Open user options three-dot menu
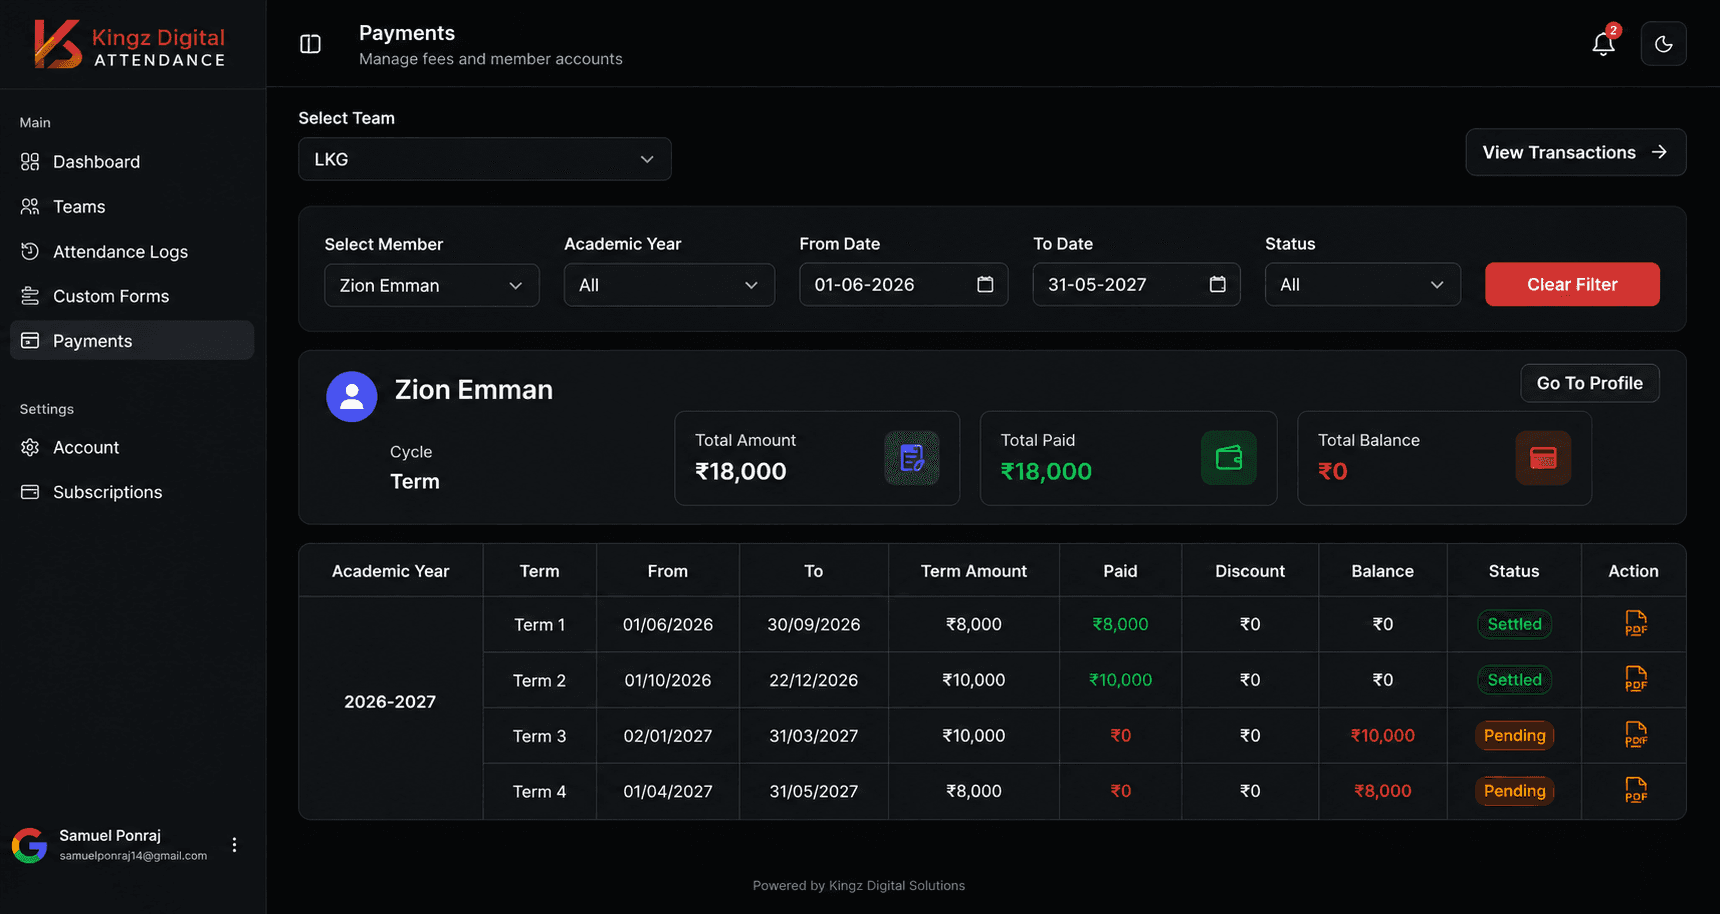This screenshot has height=914, width=1720. [x=234, y=845]
